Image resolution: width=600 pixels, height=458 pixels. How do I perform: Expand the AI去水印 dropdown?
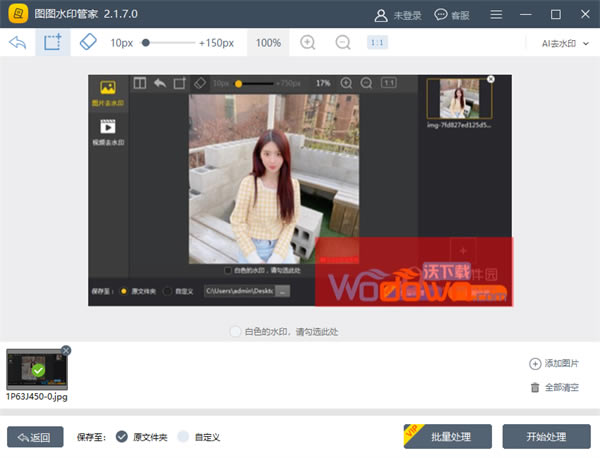(x=562, y=43)
